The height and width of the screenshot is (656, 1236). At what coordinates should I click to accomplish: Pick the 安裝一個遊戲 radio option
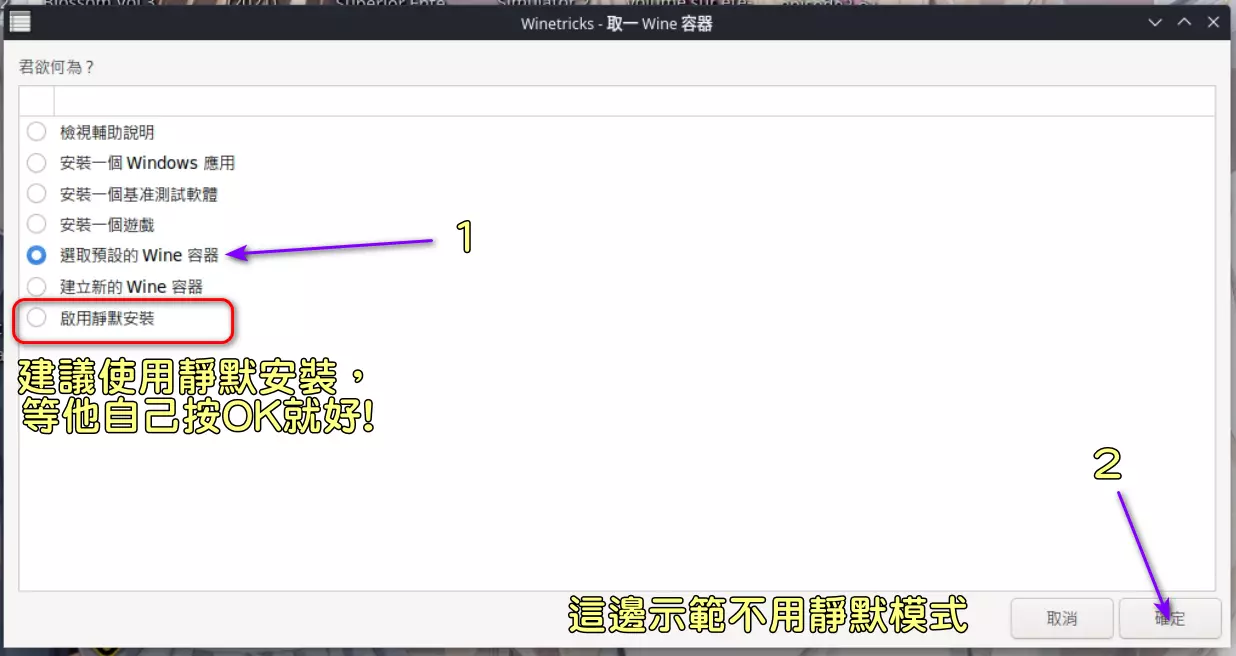click(x=37, y=224)
